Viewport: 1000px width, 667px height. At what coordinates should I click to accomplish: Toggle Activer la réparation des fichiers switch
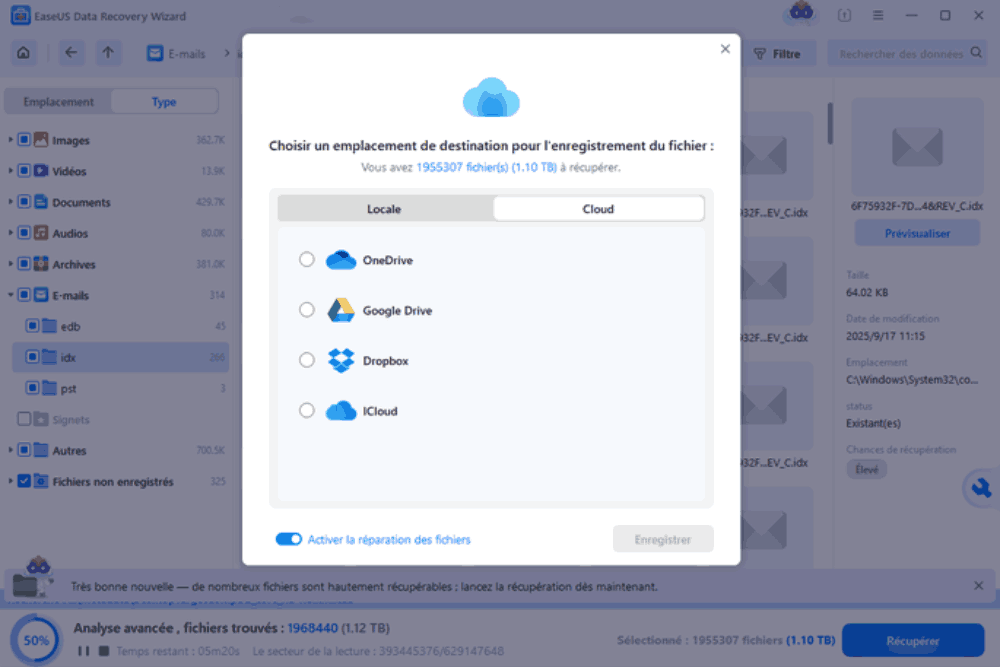[x=288, y=539]
